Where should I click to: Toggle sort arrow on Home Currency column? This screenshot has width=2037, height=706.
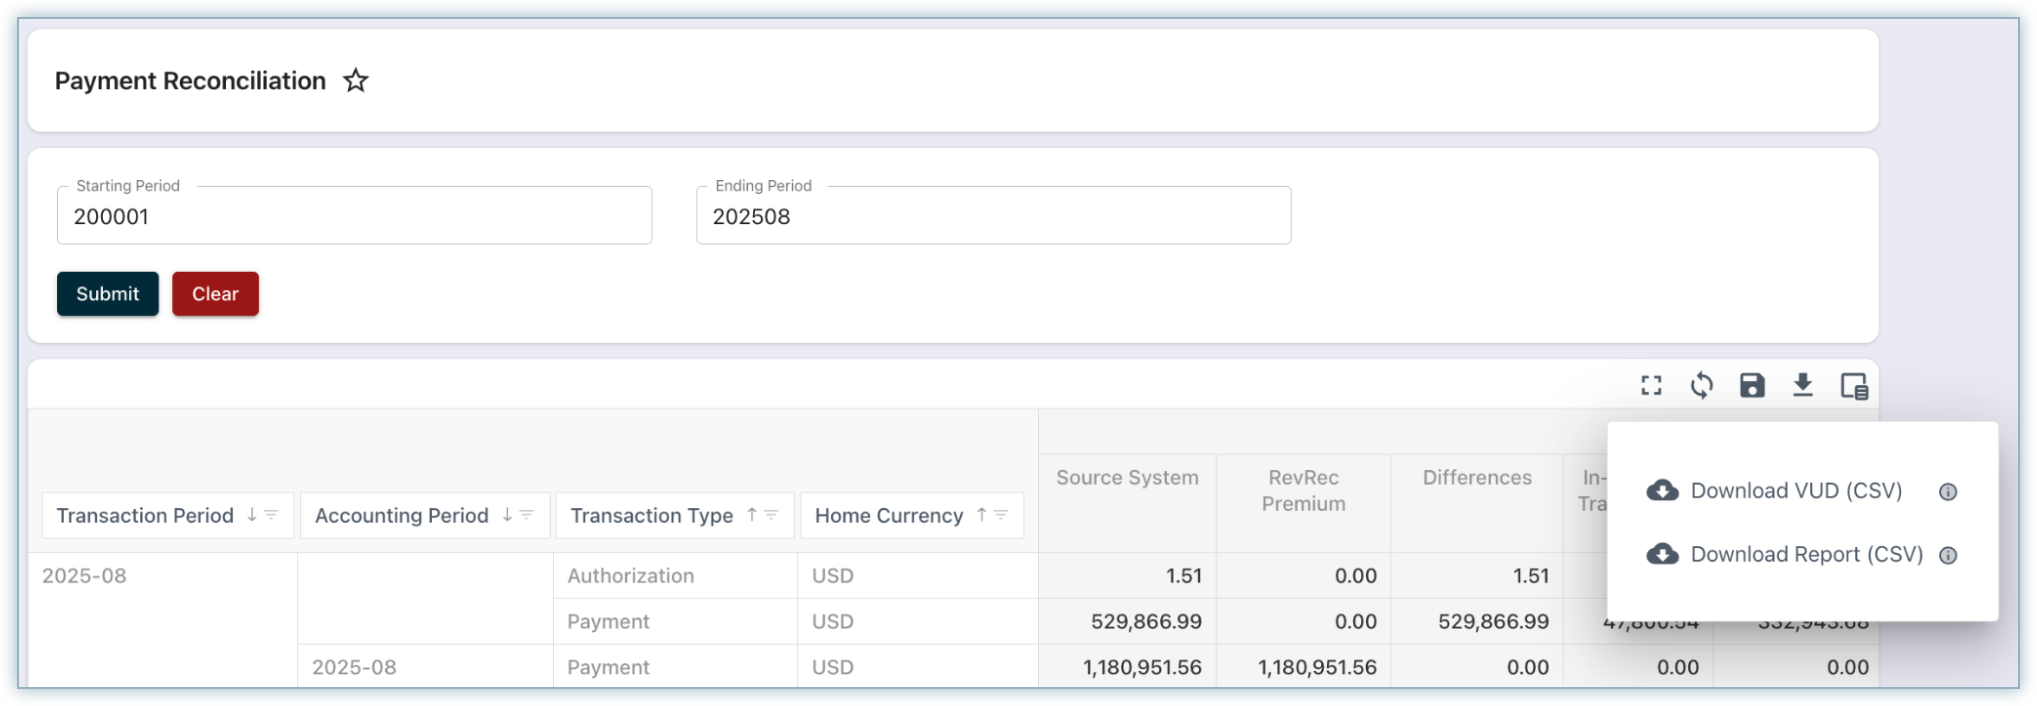(x=981, y=515)
